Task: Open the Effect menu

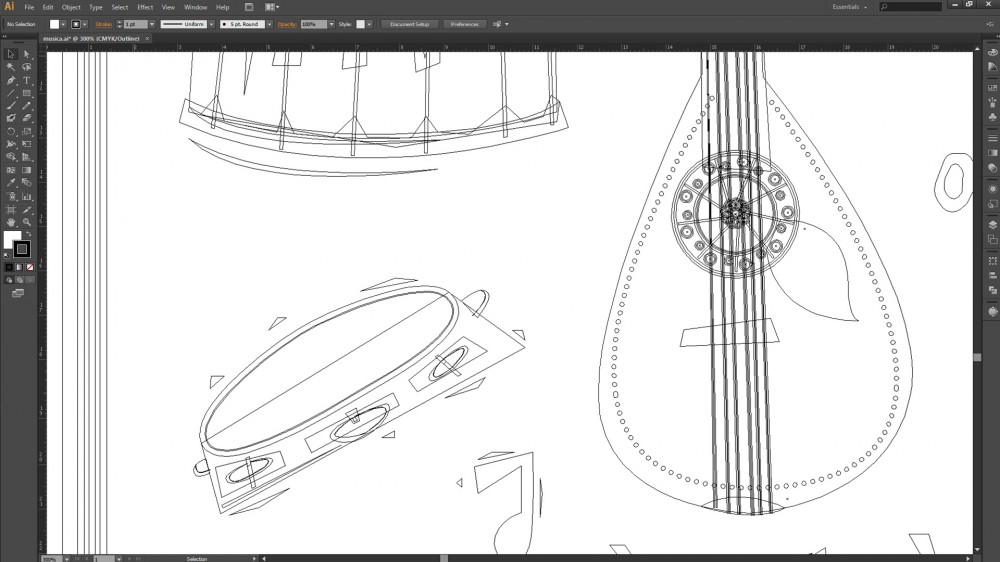Action: 145,7
